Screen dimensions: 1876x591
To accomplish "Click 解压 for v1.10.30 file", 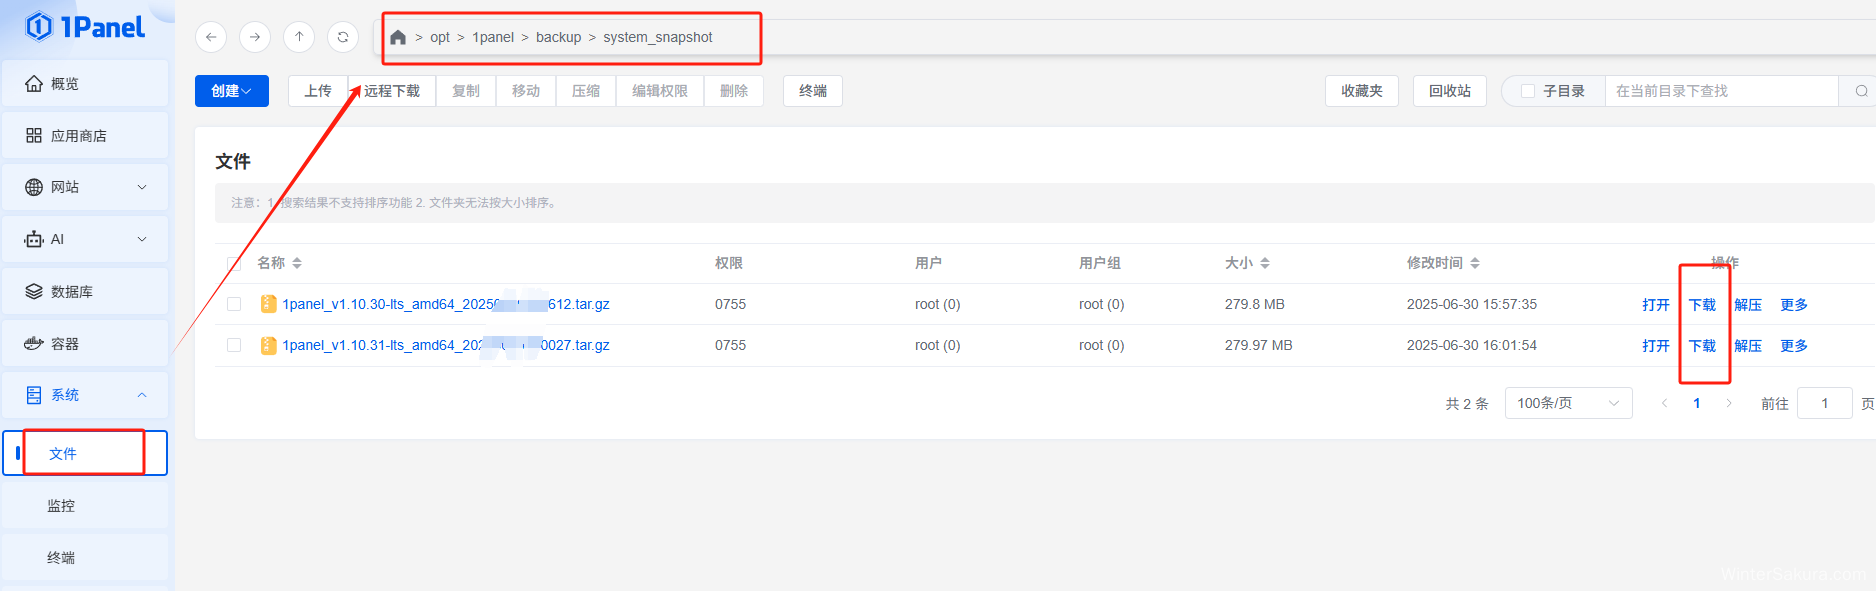I will click(1748, 305).
